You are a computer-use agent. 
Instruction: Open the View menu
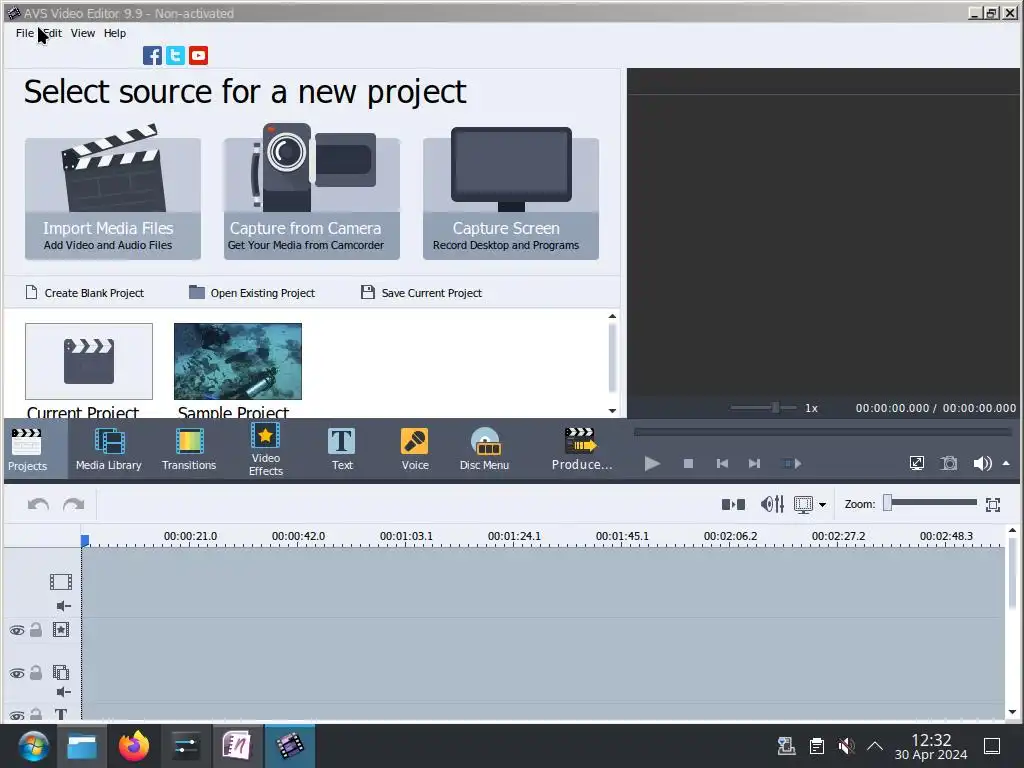pos(83,33)
